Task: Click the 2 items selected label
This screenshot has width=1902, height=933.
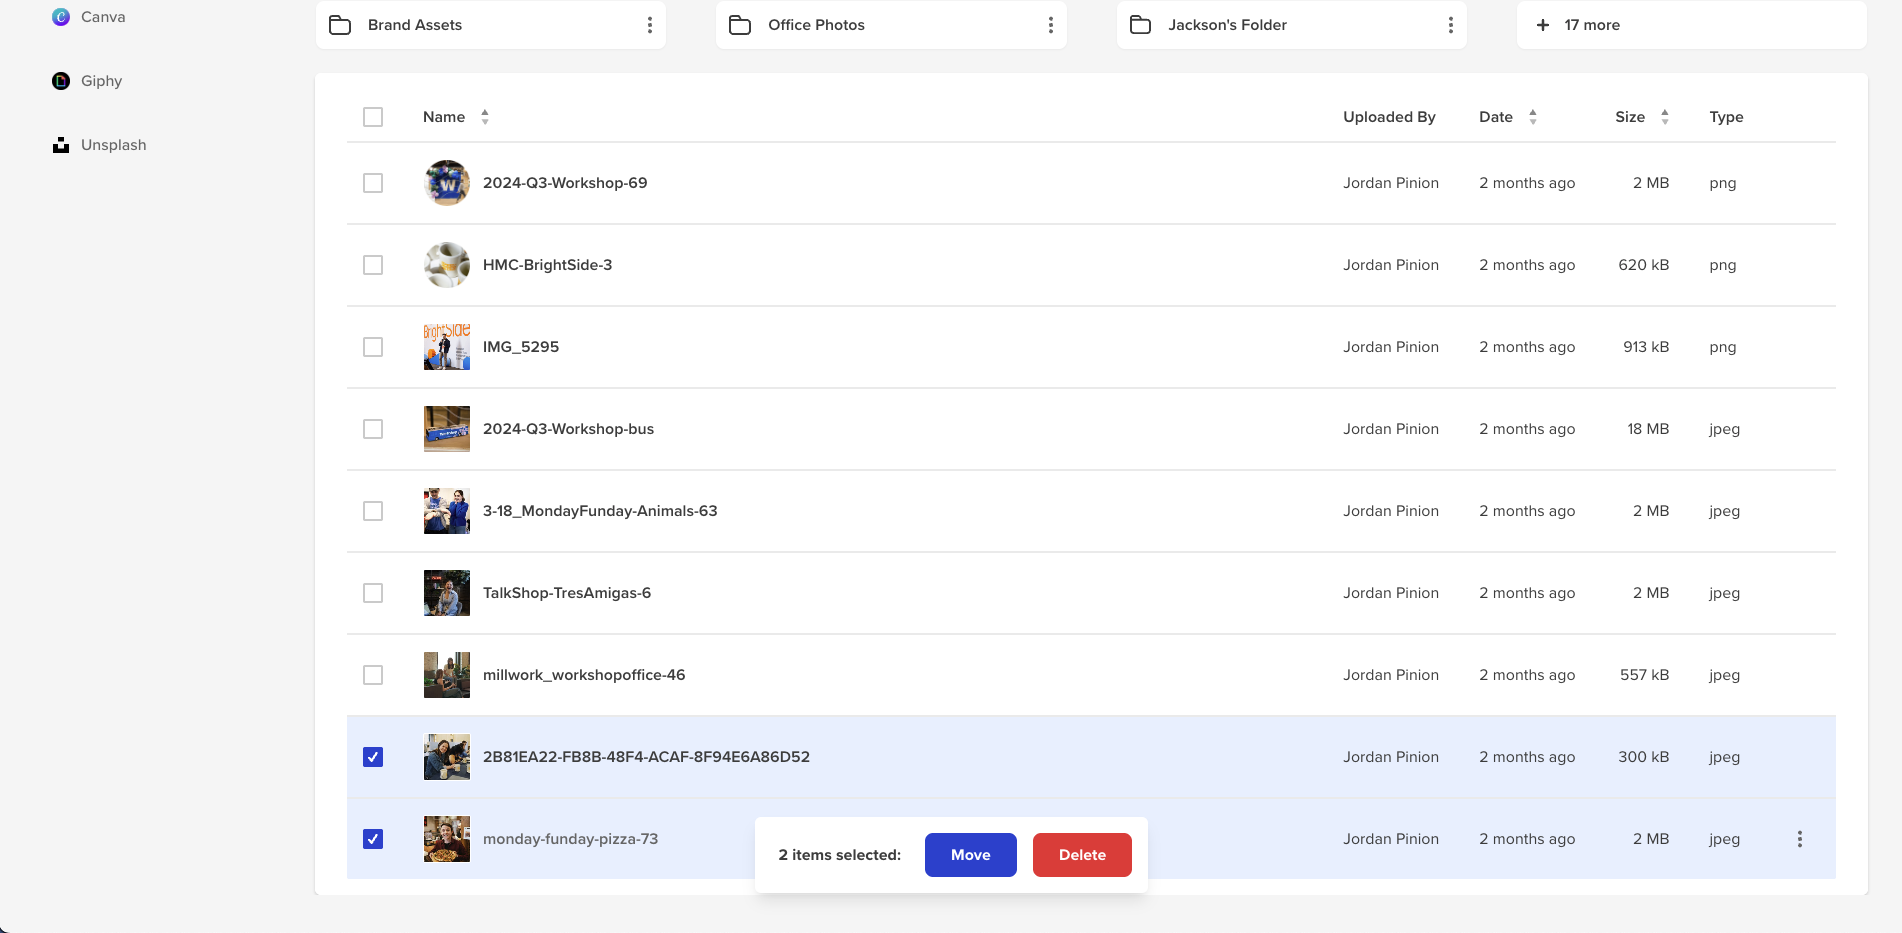Action: [x=840, y=855]
